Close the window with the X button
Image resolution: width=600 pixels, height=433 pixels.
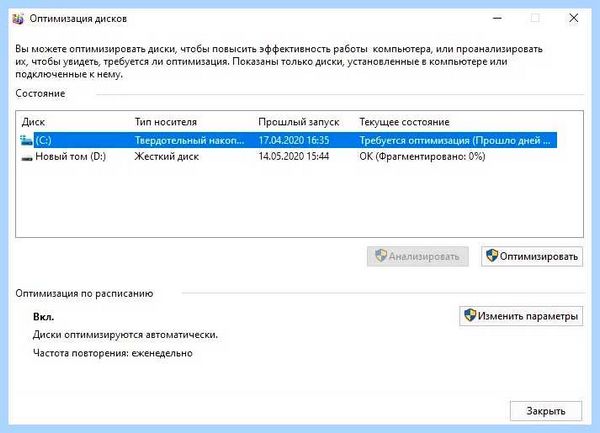(x=574, y=18)
